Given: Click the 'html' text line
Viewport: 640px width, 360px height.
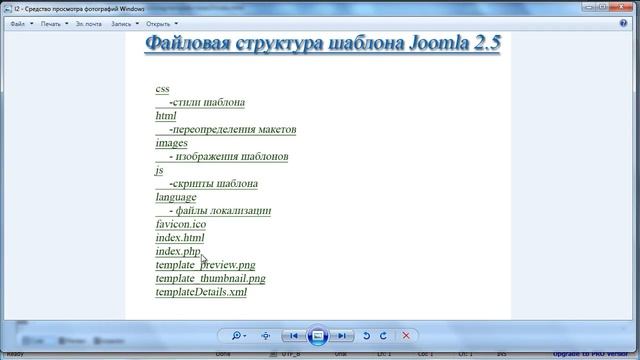Looking at the screenshot, I should (x=166, y=116).
